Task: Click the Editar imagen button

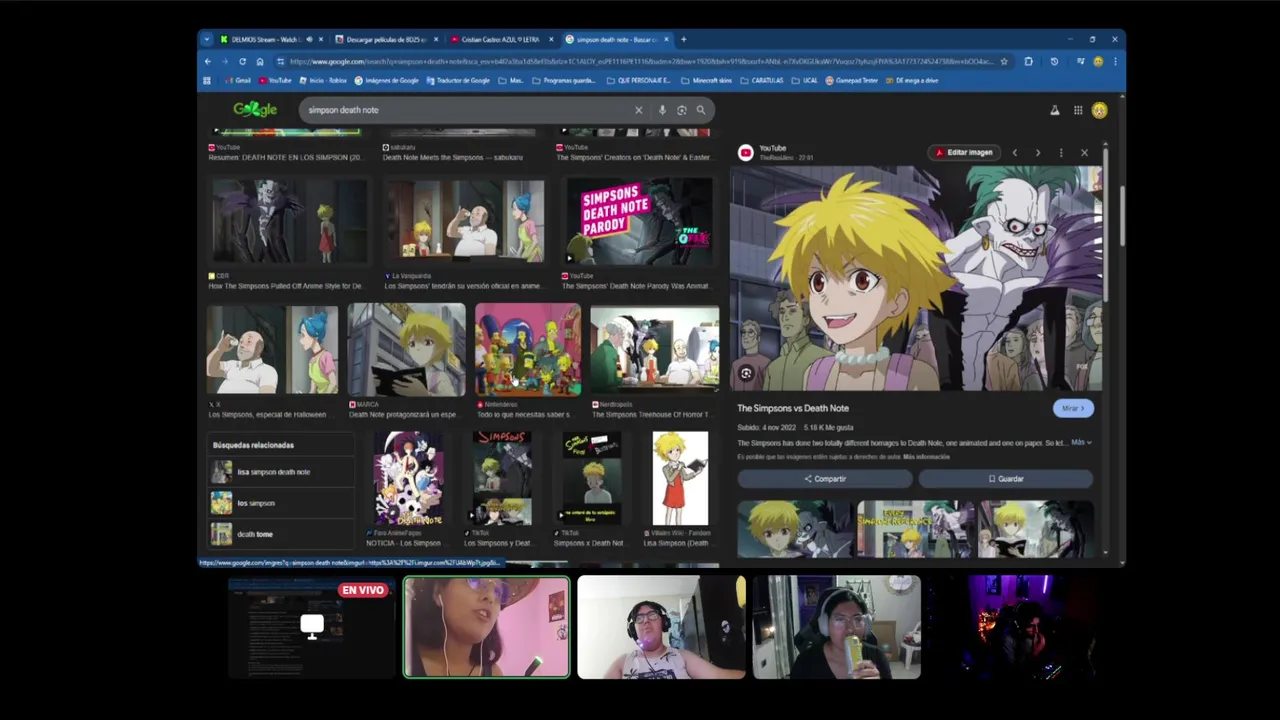Action: tap(964, 152)
